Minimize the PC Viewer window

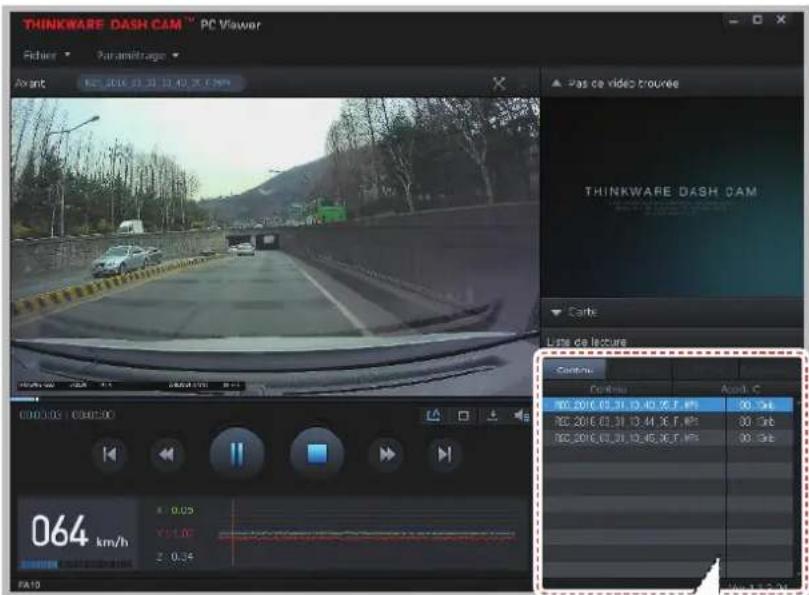point(734,21)
